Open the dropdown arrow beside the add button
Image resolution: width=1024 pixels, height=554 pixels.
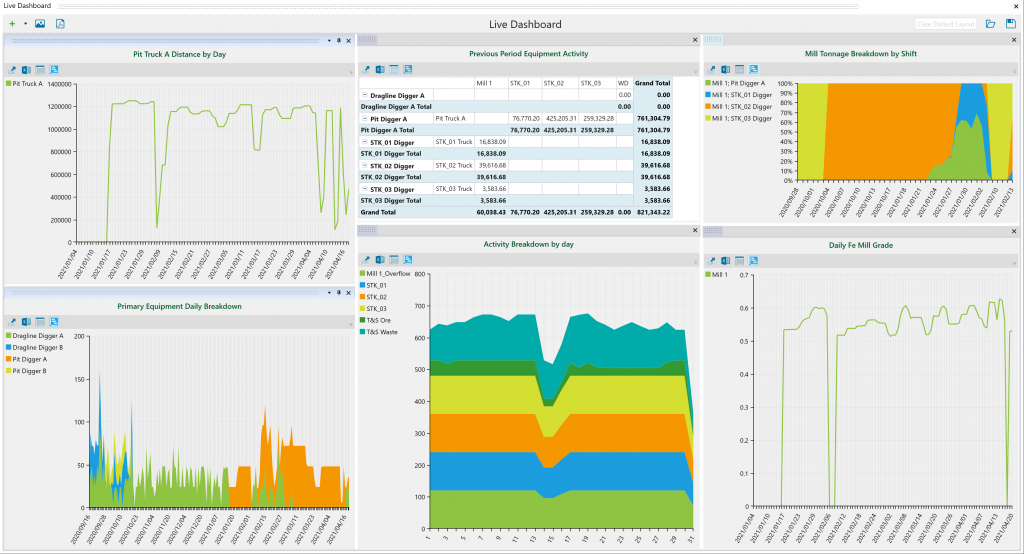pos(25,23)
